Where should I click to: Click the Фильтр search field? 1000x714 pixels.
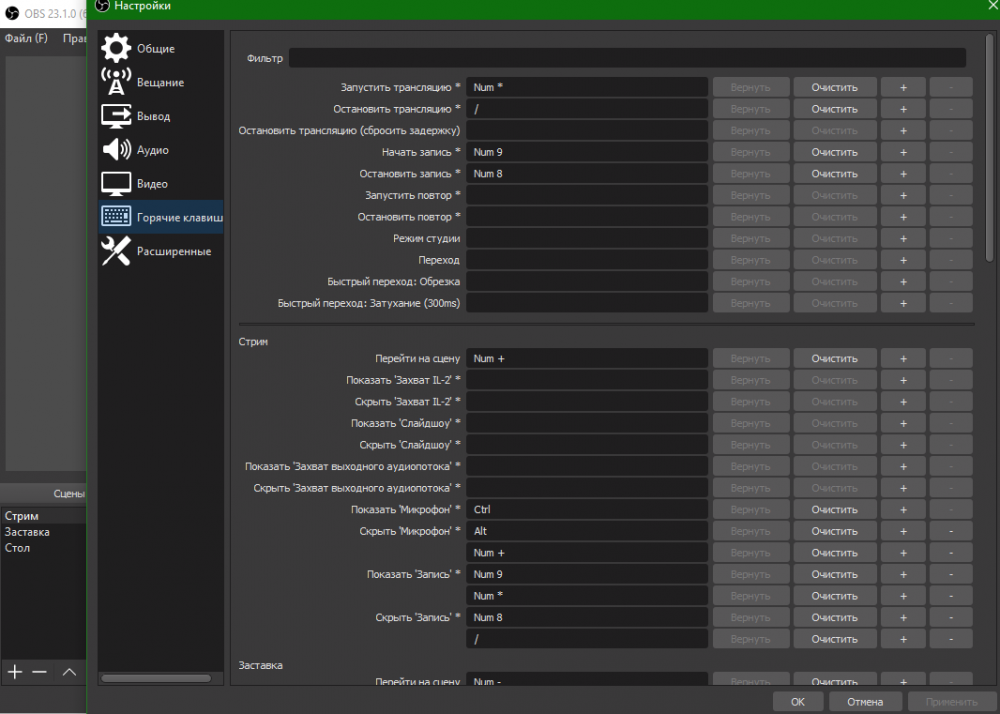click(627, 58)
